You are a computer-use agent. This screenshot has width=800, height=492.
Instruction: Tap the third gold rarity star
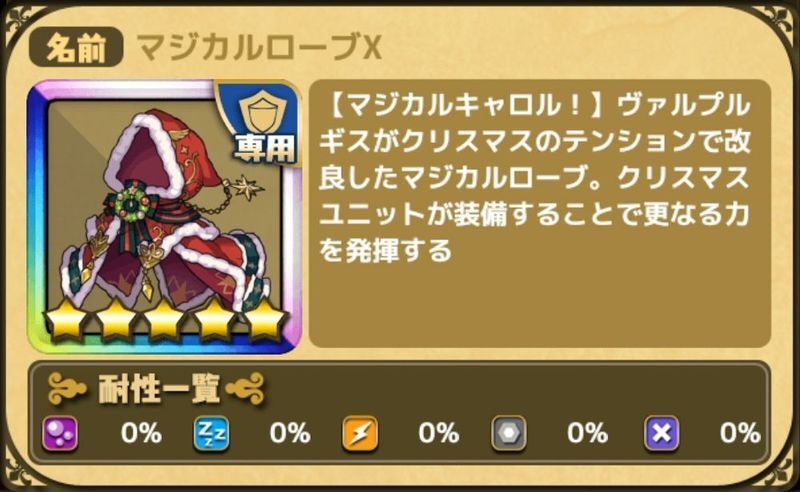165,321
